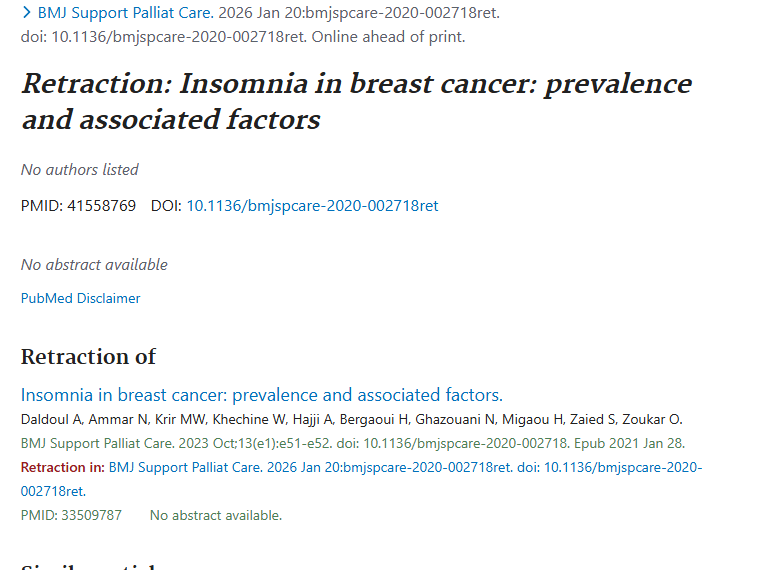Click the PMID number 41558769
760x570 pixels.
pyautogui.click(x=101, y=206)
